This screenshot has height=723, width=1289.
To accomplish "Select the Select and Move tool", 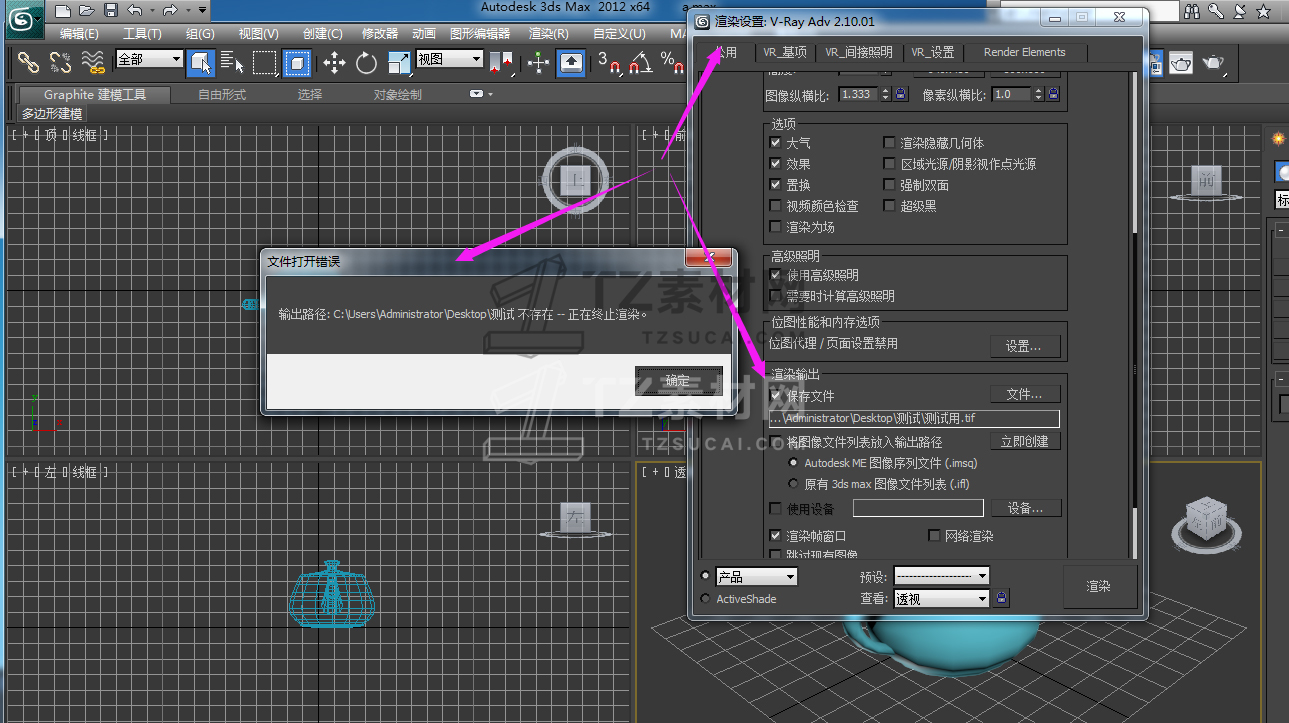I will pos(334,63).
